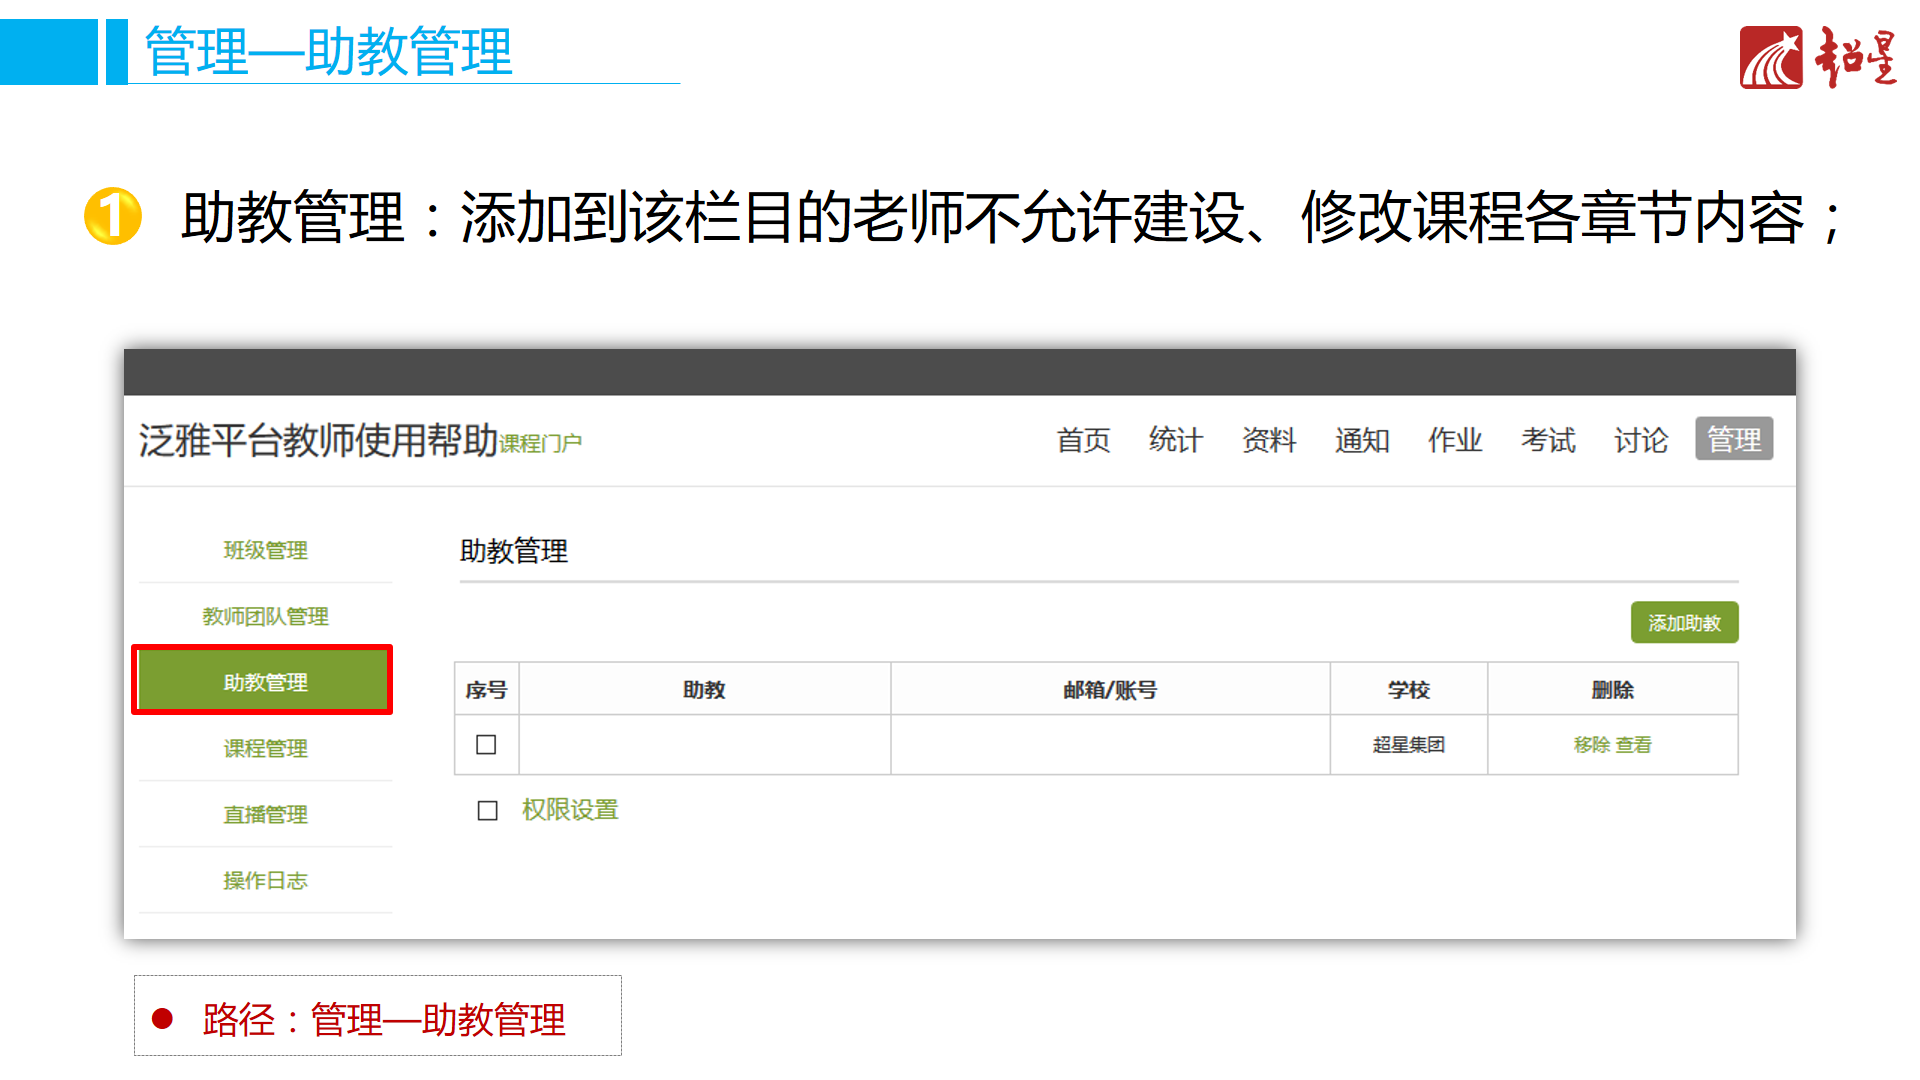Open the 作业 tab
The height and width of the screenshot is (1080, 1920).
tap(1454, 440)
